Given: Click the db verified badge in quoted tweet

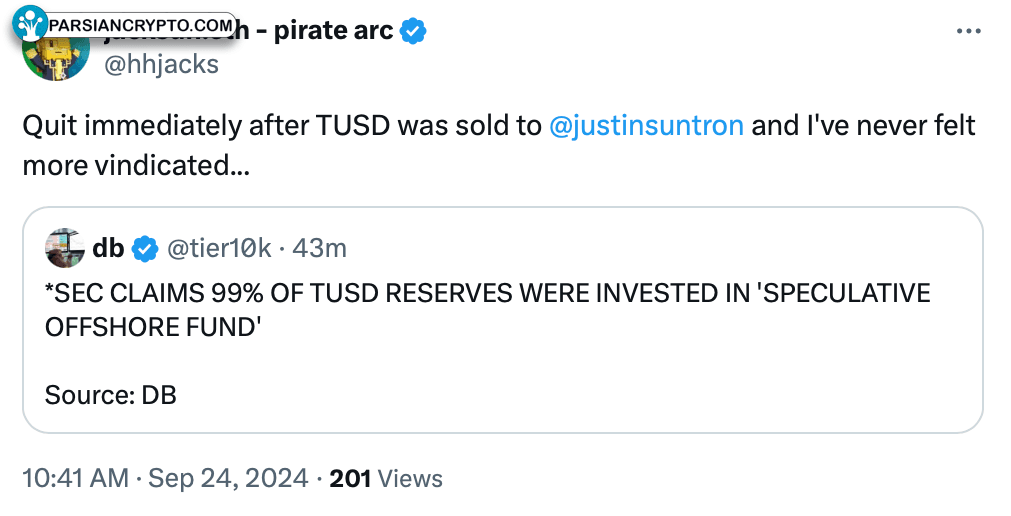Looking at the screenshot, I should point(145,248).
